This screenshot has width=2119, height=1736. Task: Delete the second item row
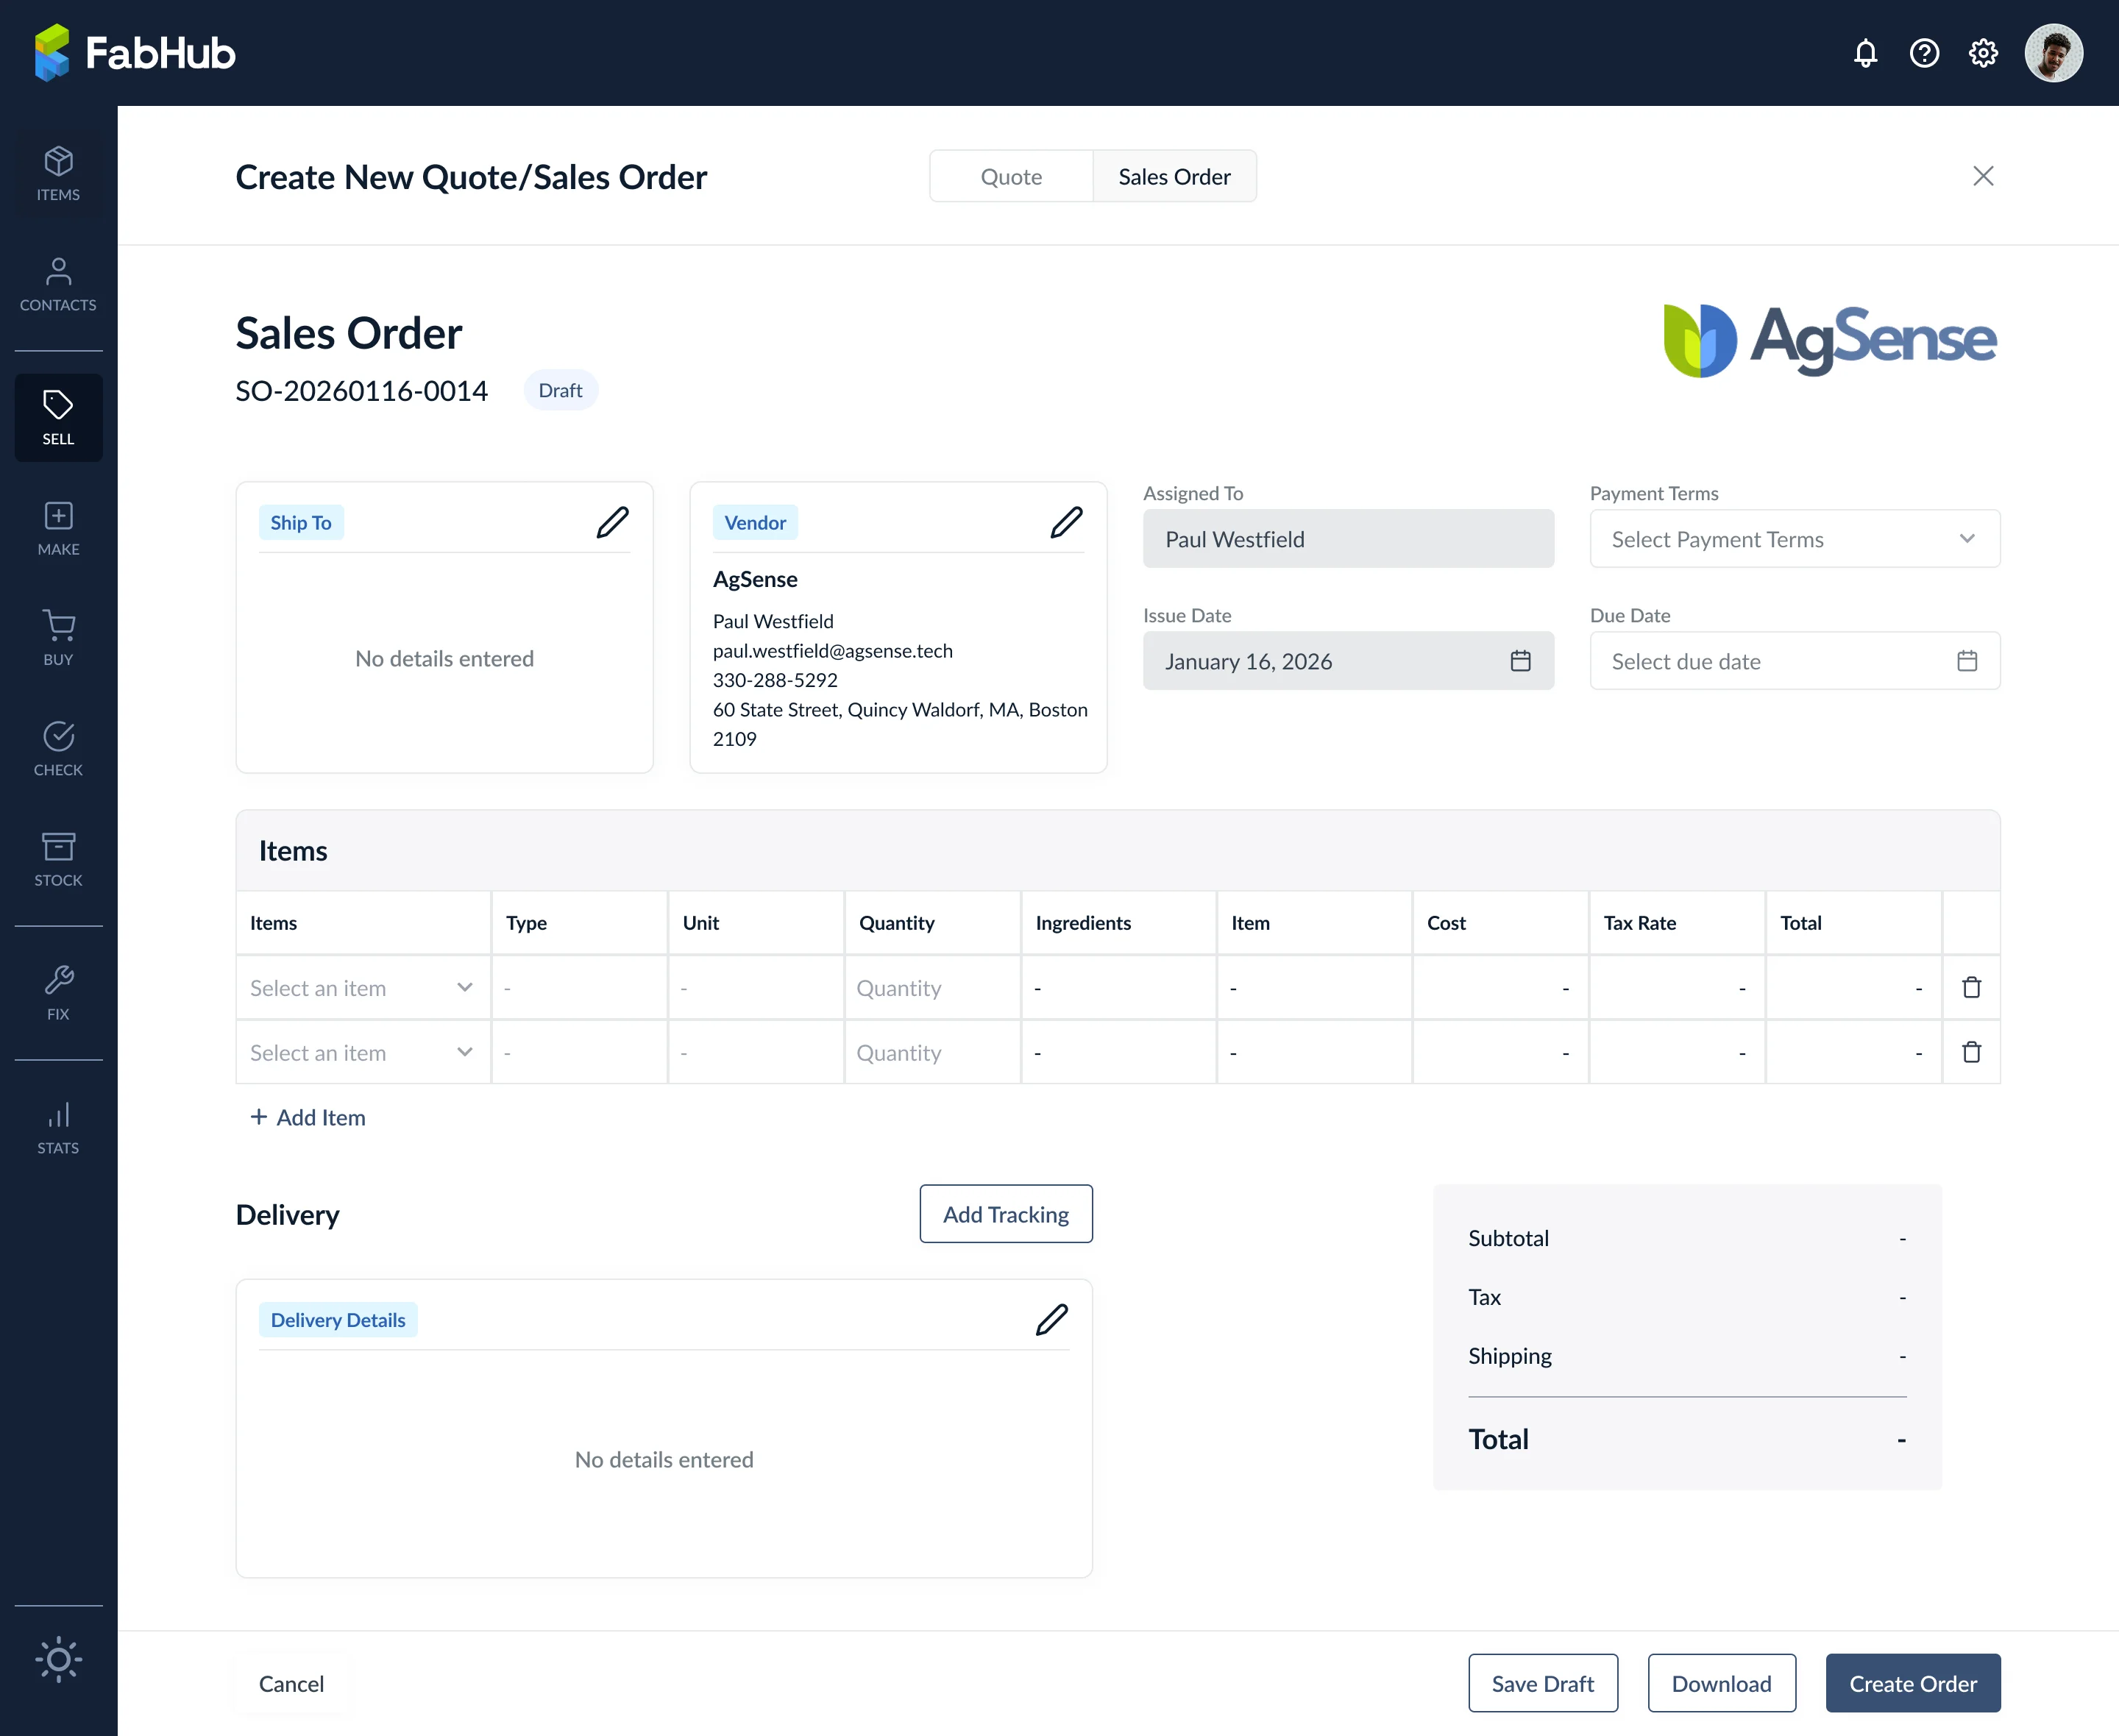point(1971,1052)
